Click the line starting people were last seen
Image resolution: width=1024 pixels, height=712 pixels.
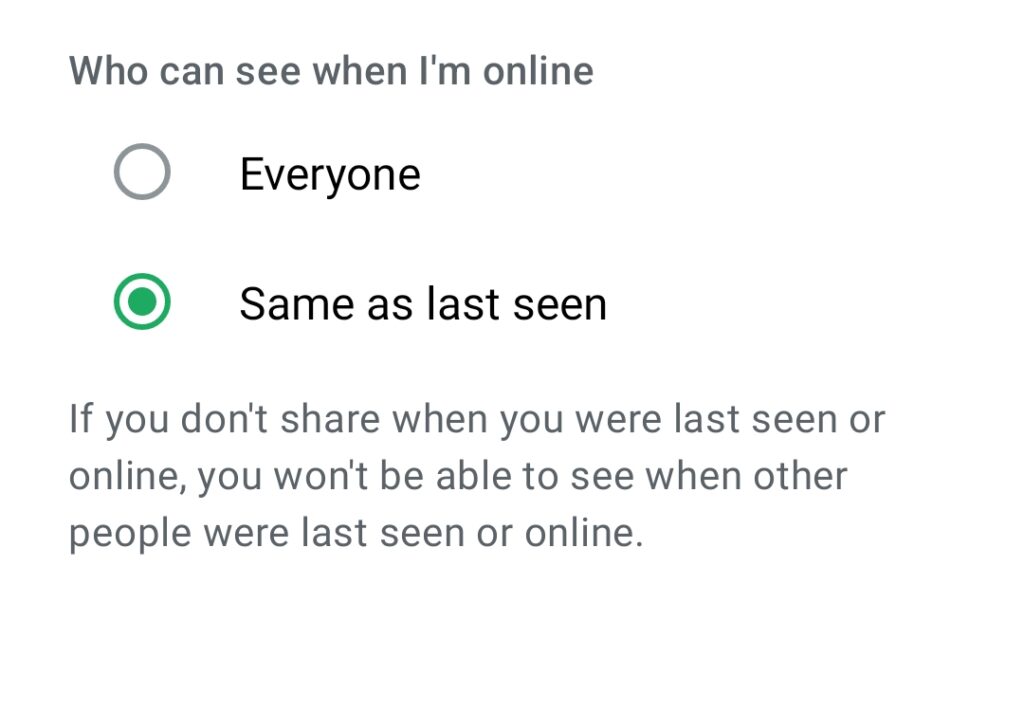[355, 533]
